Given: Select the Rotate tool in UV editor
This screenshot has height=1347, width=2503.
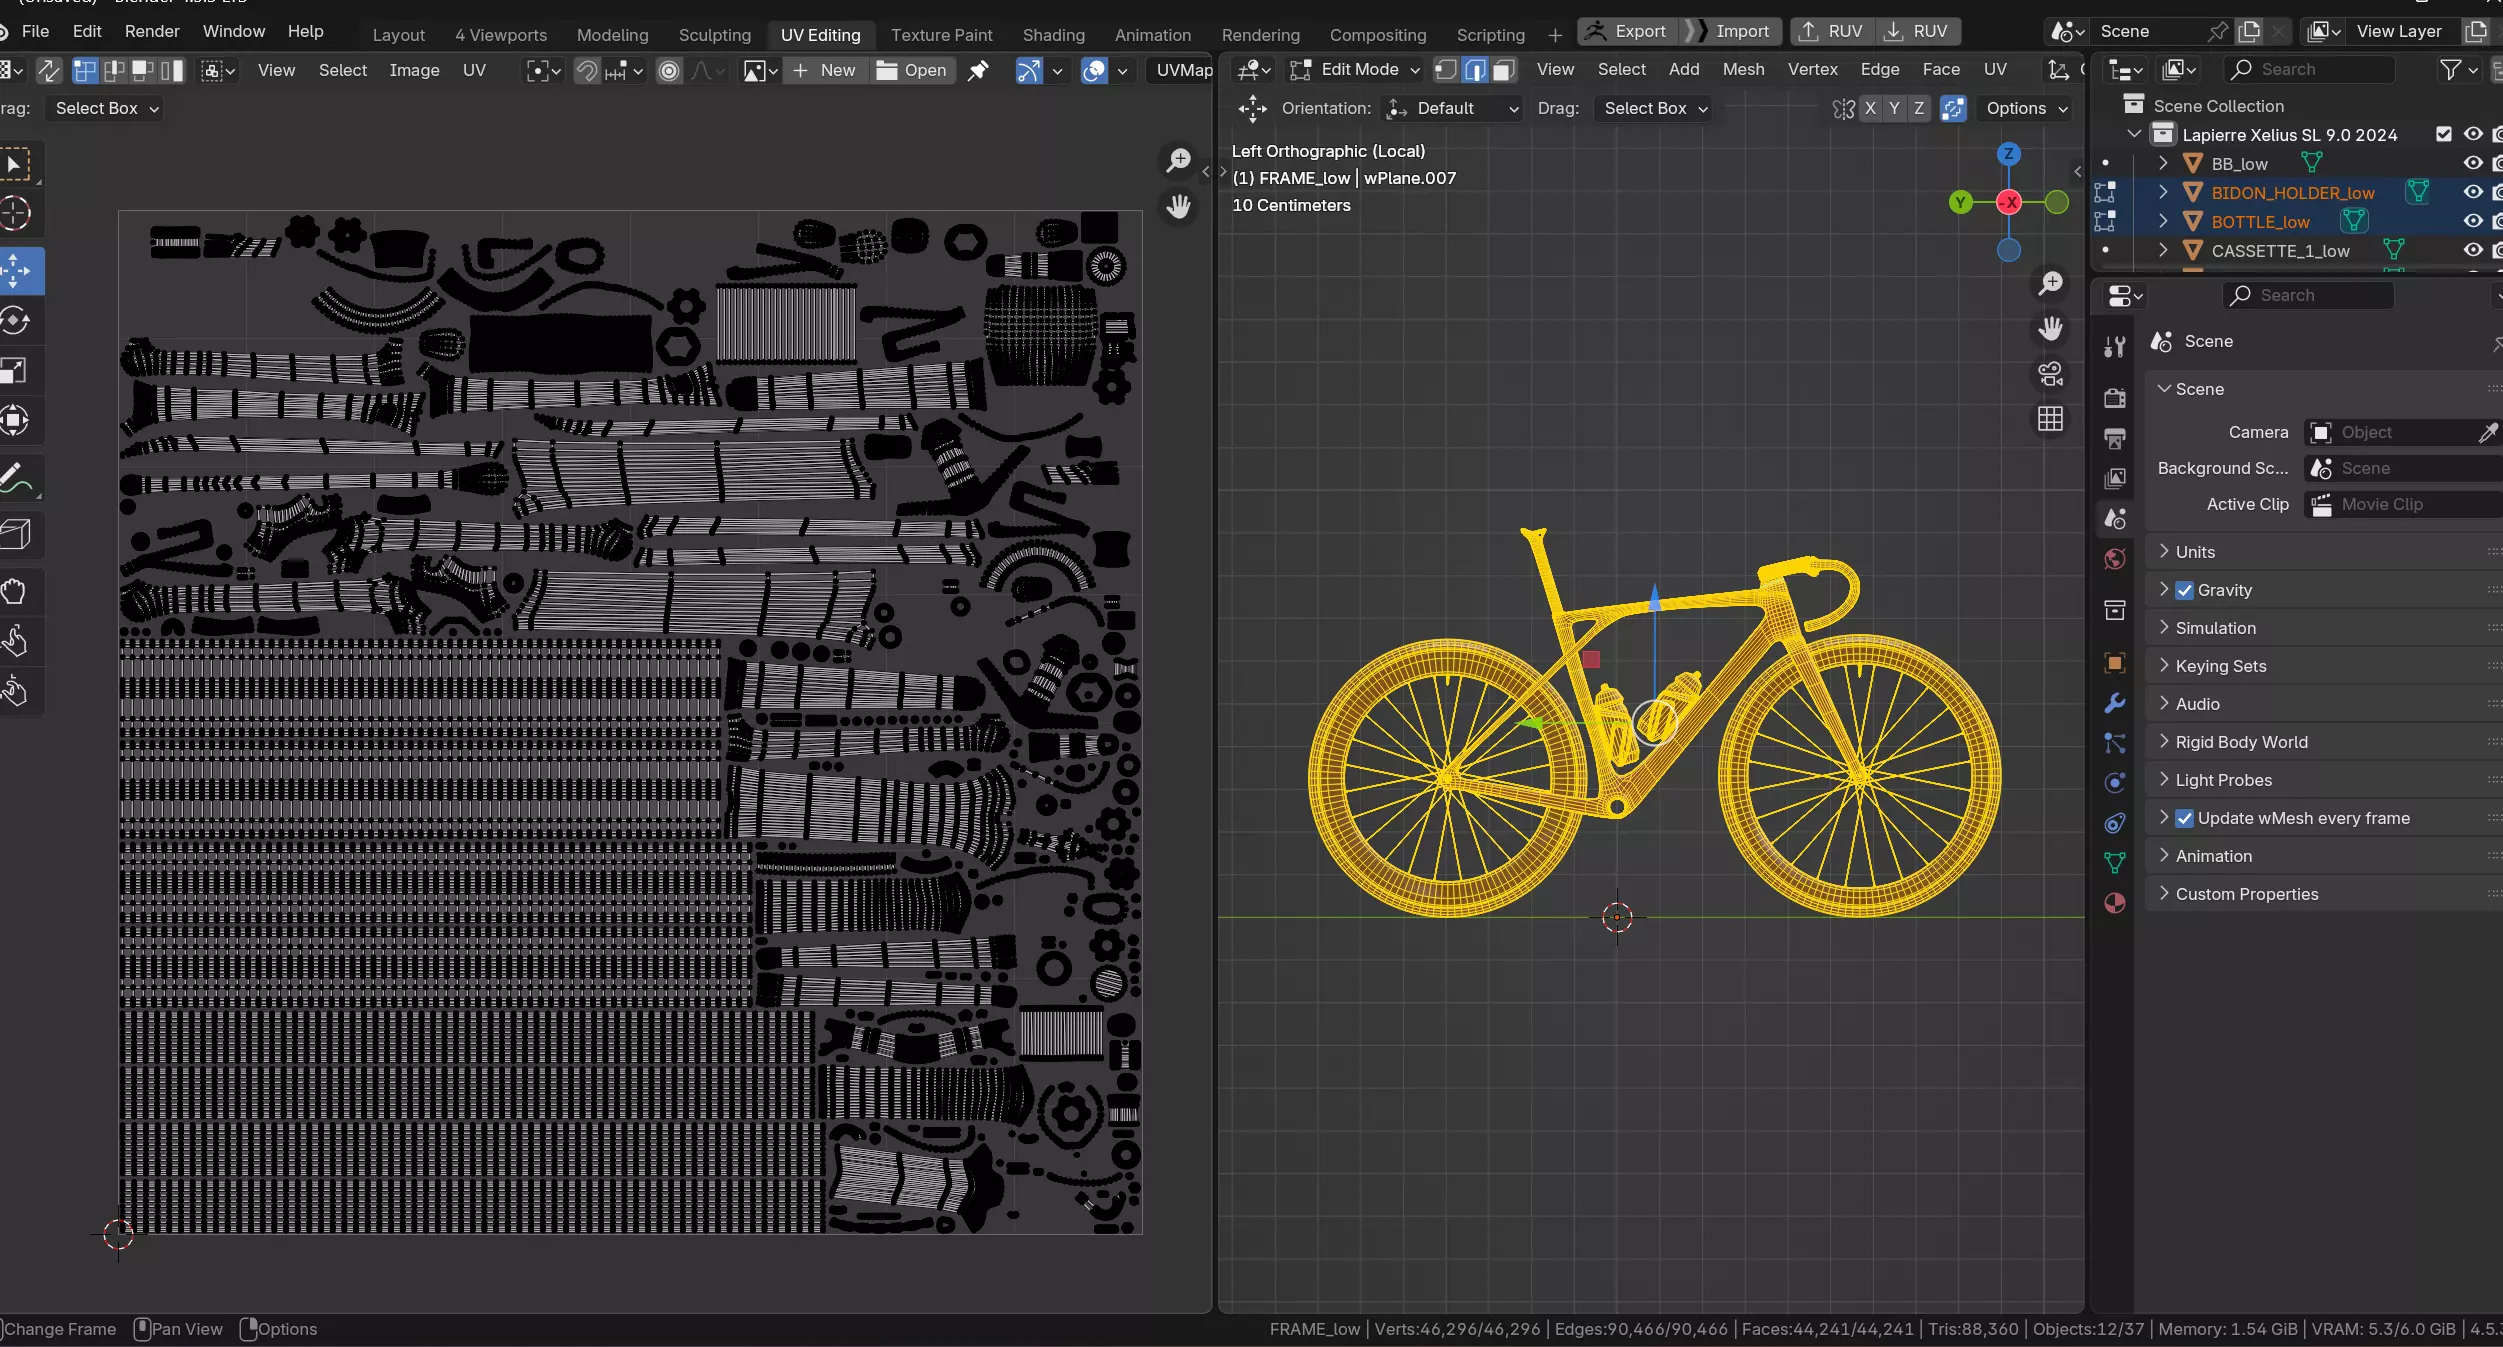Looking at the screenshot, I should point(14,321).
